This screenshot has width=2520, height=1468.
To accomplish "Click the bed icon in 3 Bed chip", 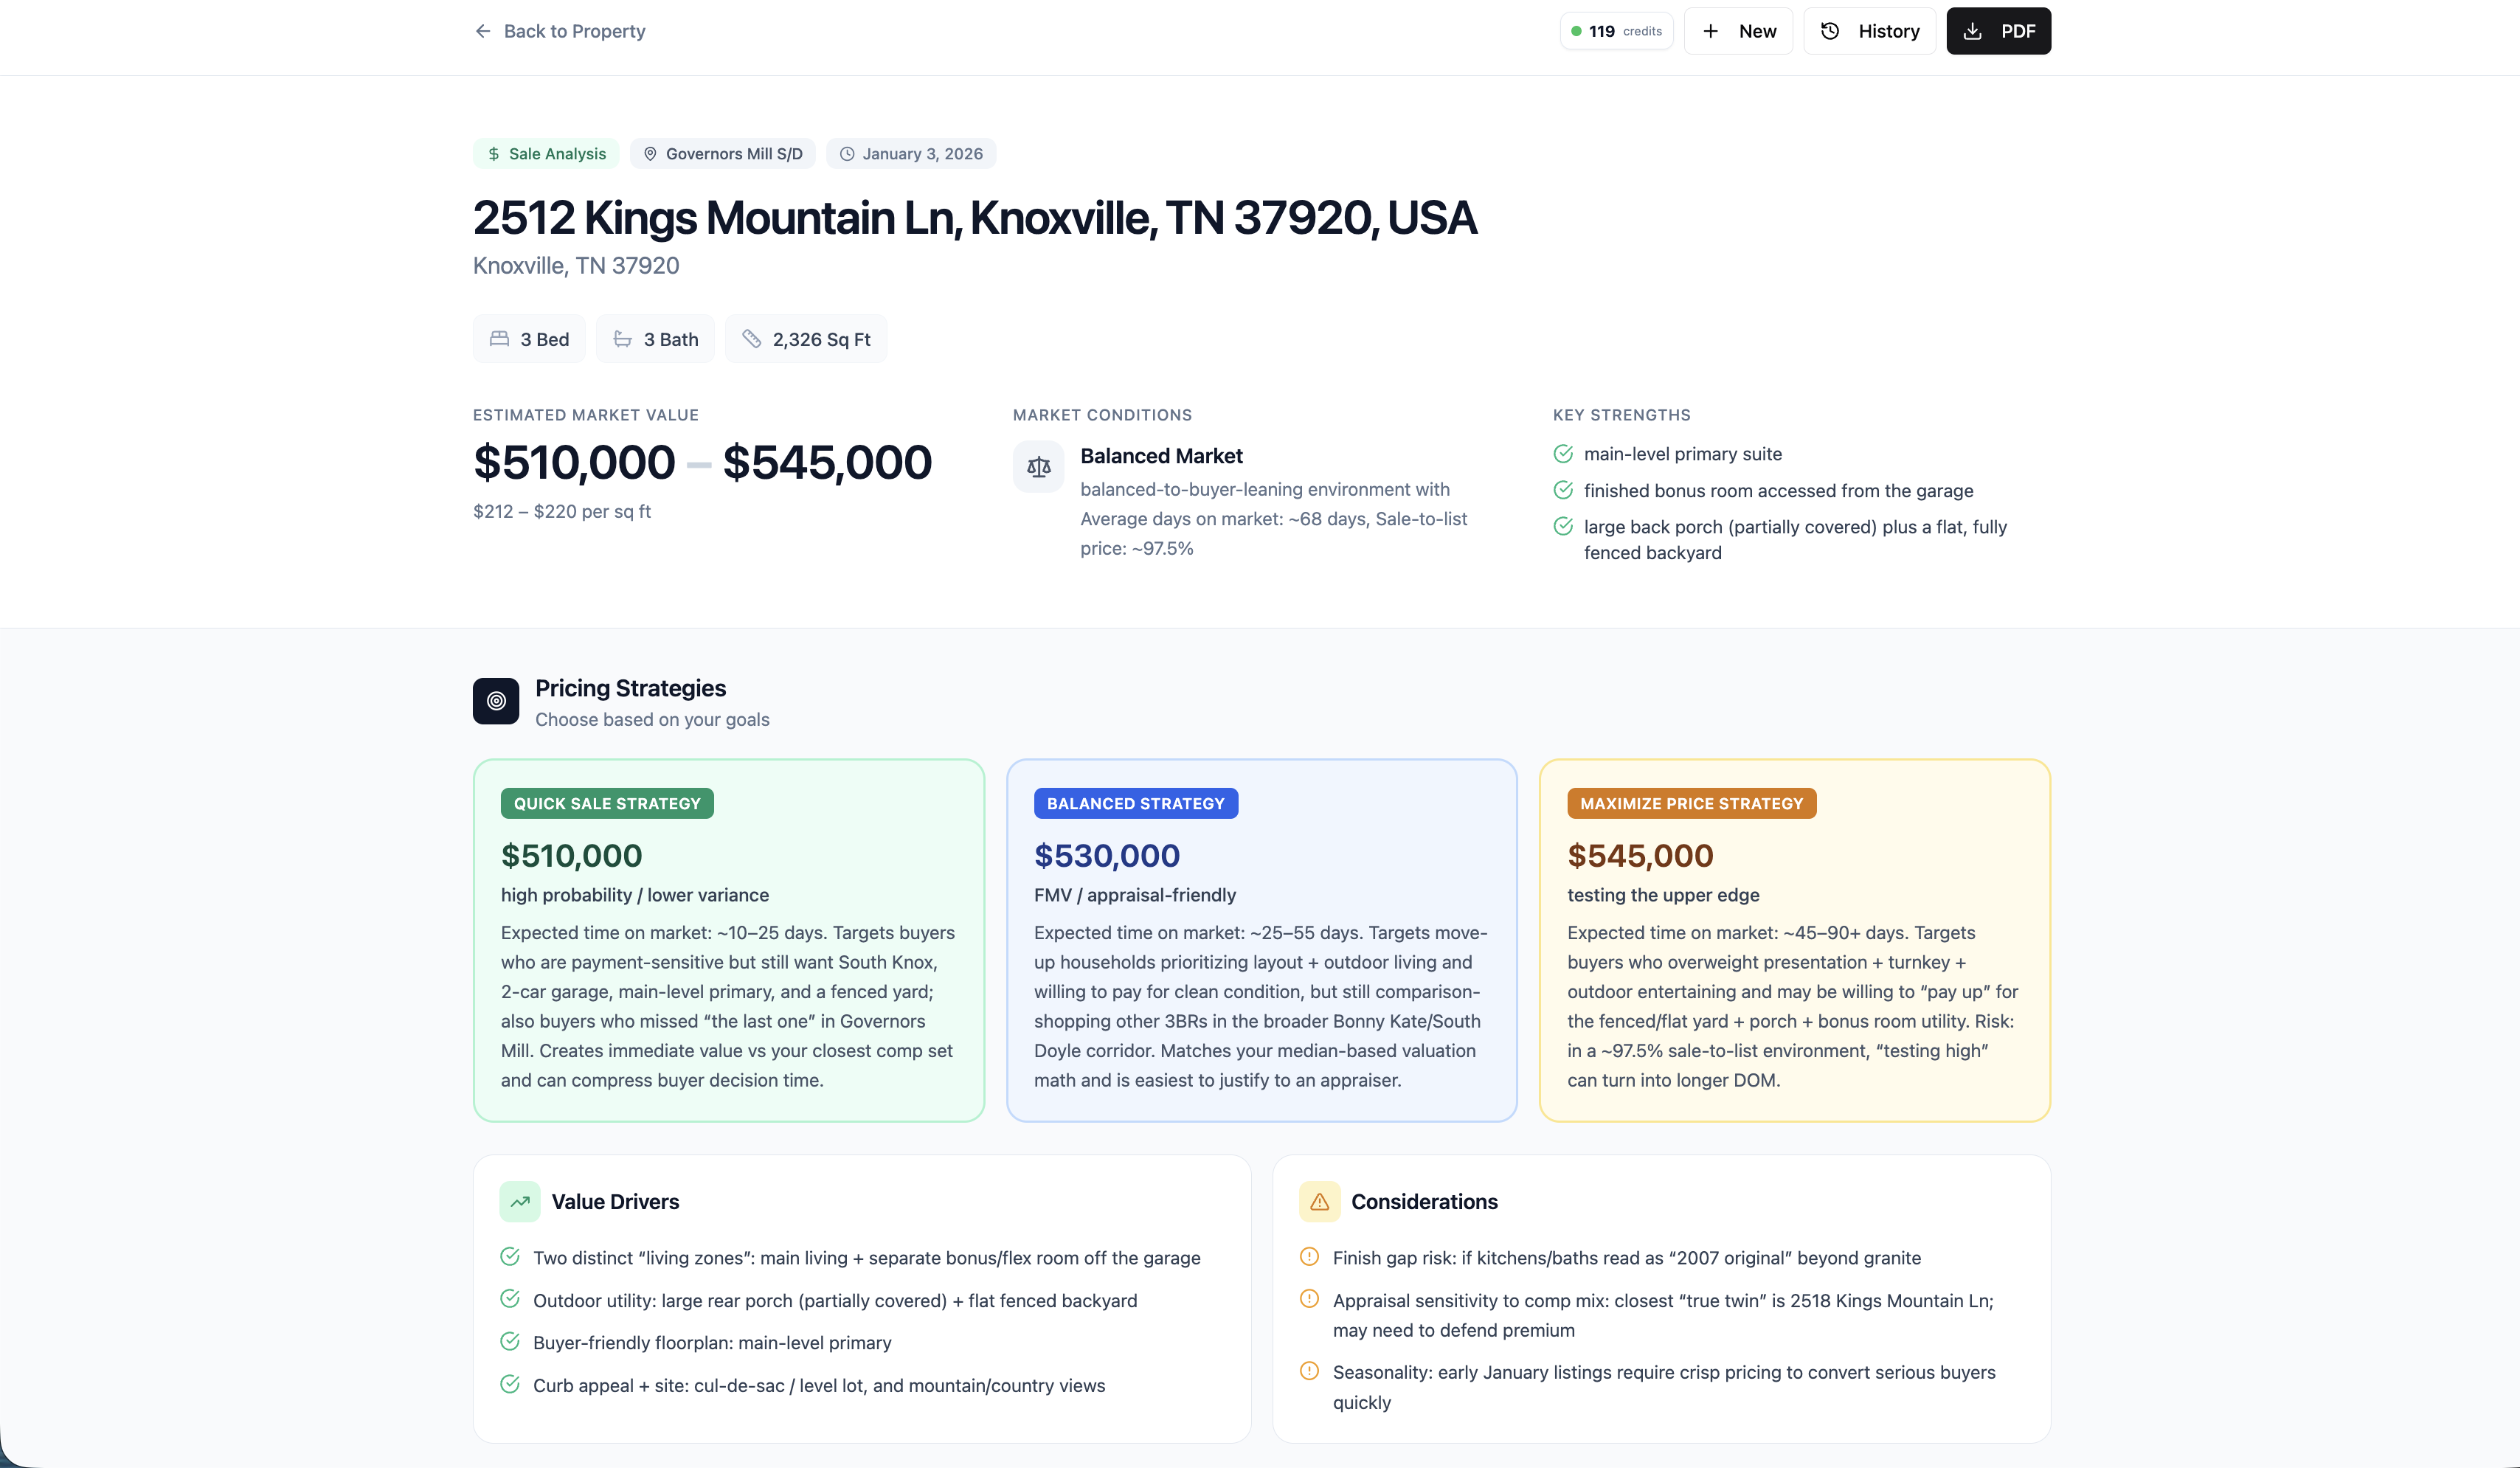I will pyautogui.click(x=499, y=339).
